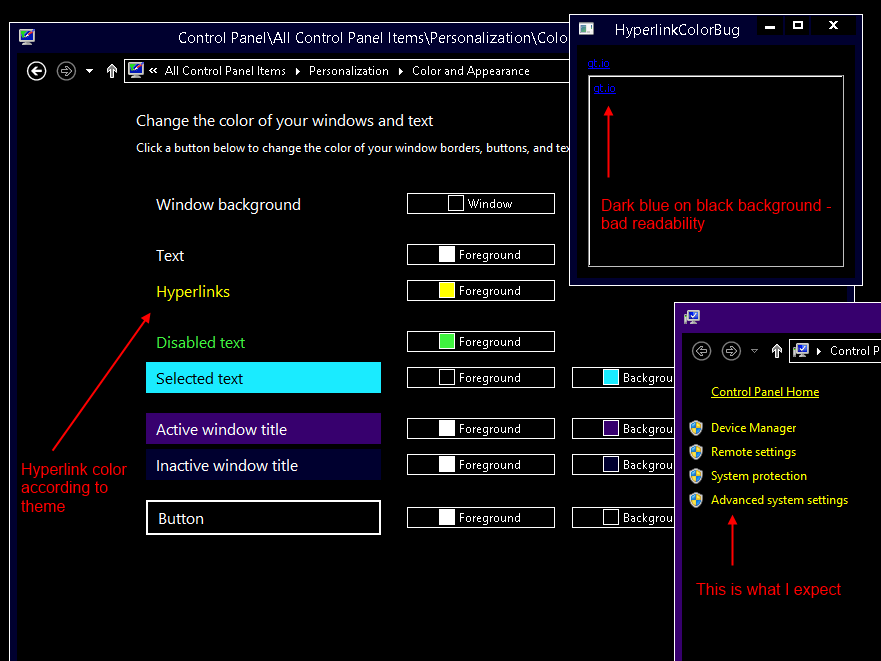This screenshot has height=661, width=881.
Task: Click the shield icon beside System protection
Action: [696, 476]
